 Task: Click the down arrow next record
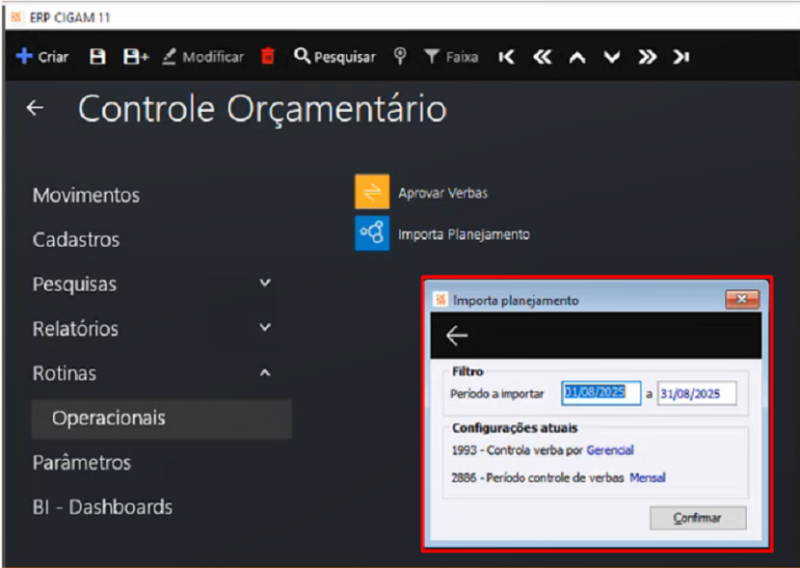tap(612, 57)
